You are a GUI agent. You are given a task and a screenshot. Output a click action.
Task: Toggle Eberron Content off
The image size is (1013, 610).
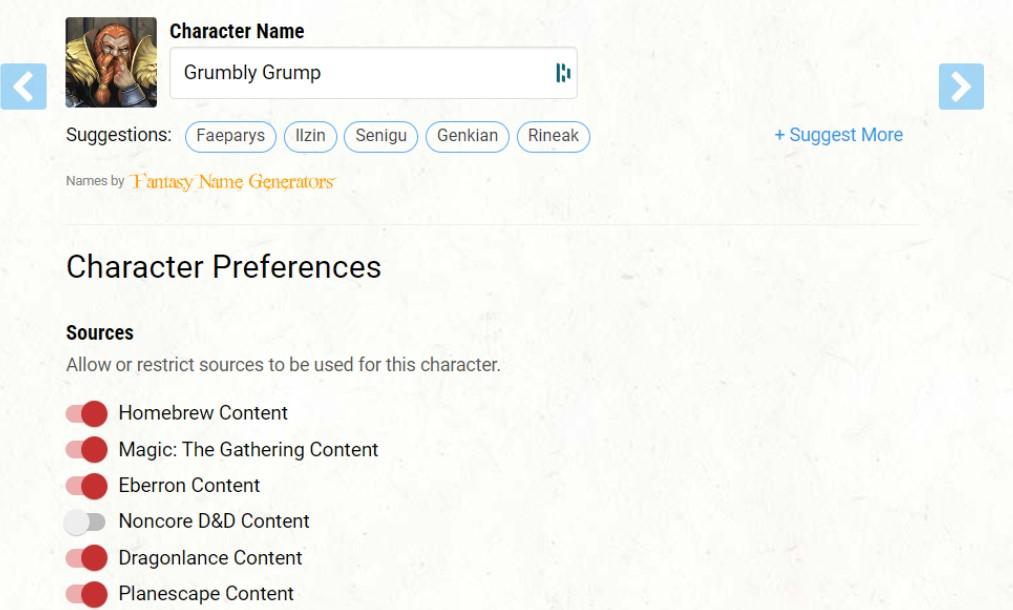pyautogui.click(x=86, y=486)
